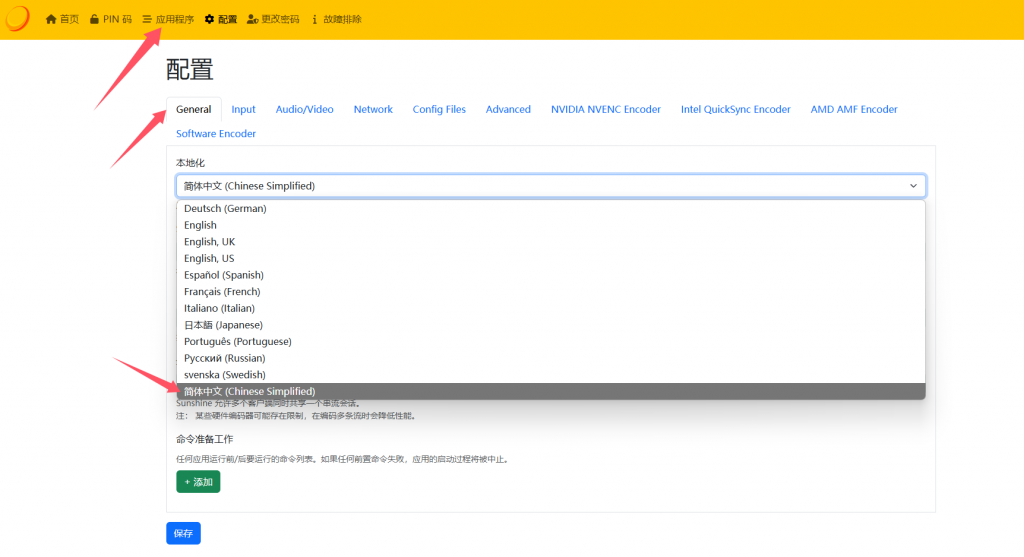Open the Intel QuickSync Encoder tab
The width and height of the screenshot is (1024, 557).
[x=735, y=109]
